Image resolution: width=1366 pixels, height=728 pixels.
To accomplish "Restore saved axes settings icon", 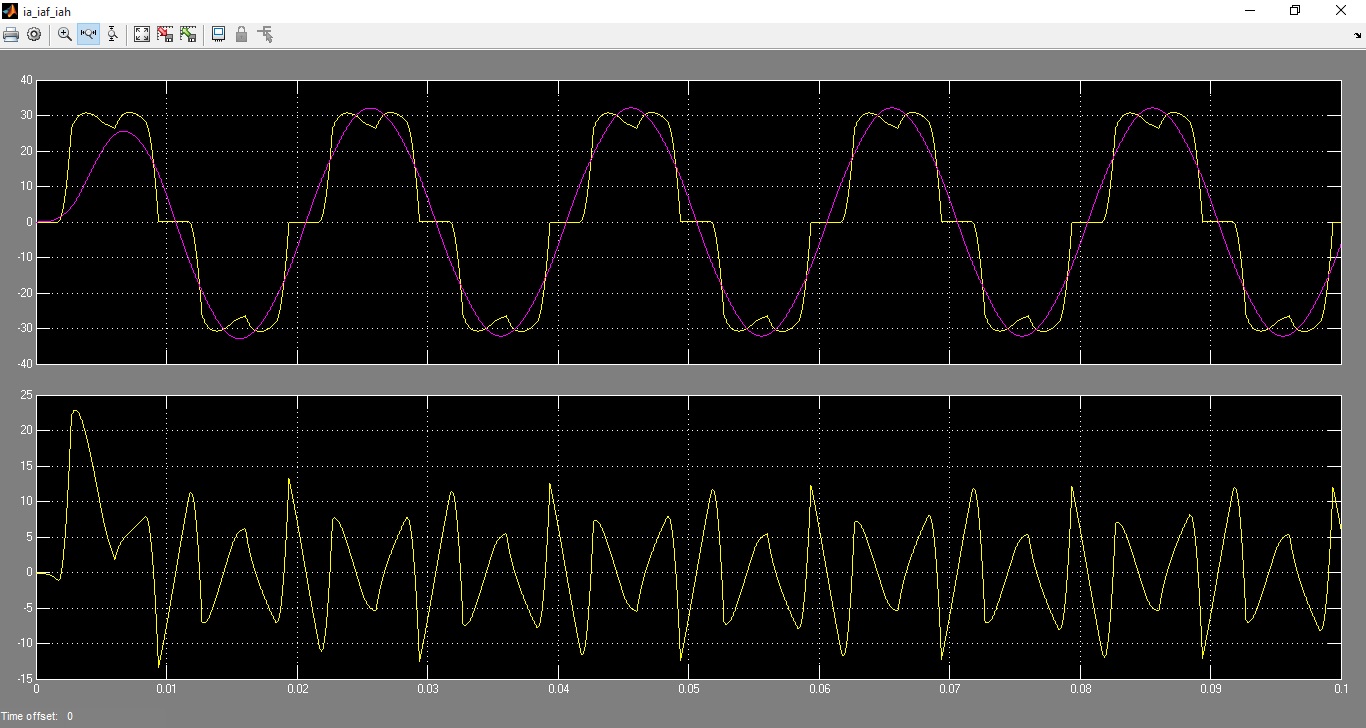I will click(x=188, y=35).
